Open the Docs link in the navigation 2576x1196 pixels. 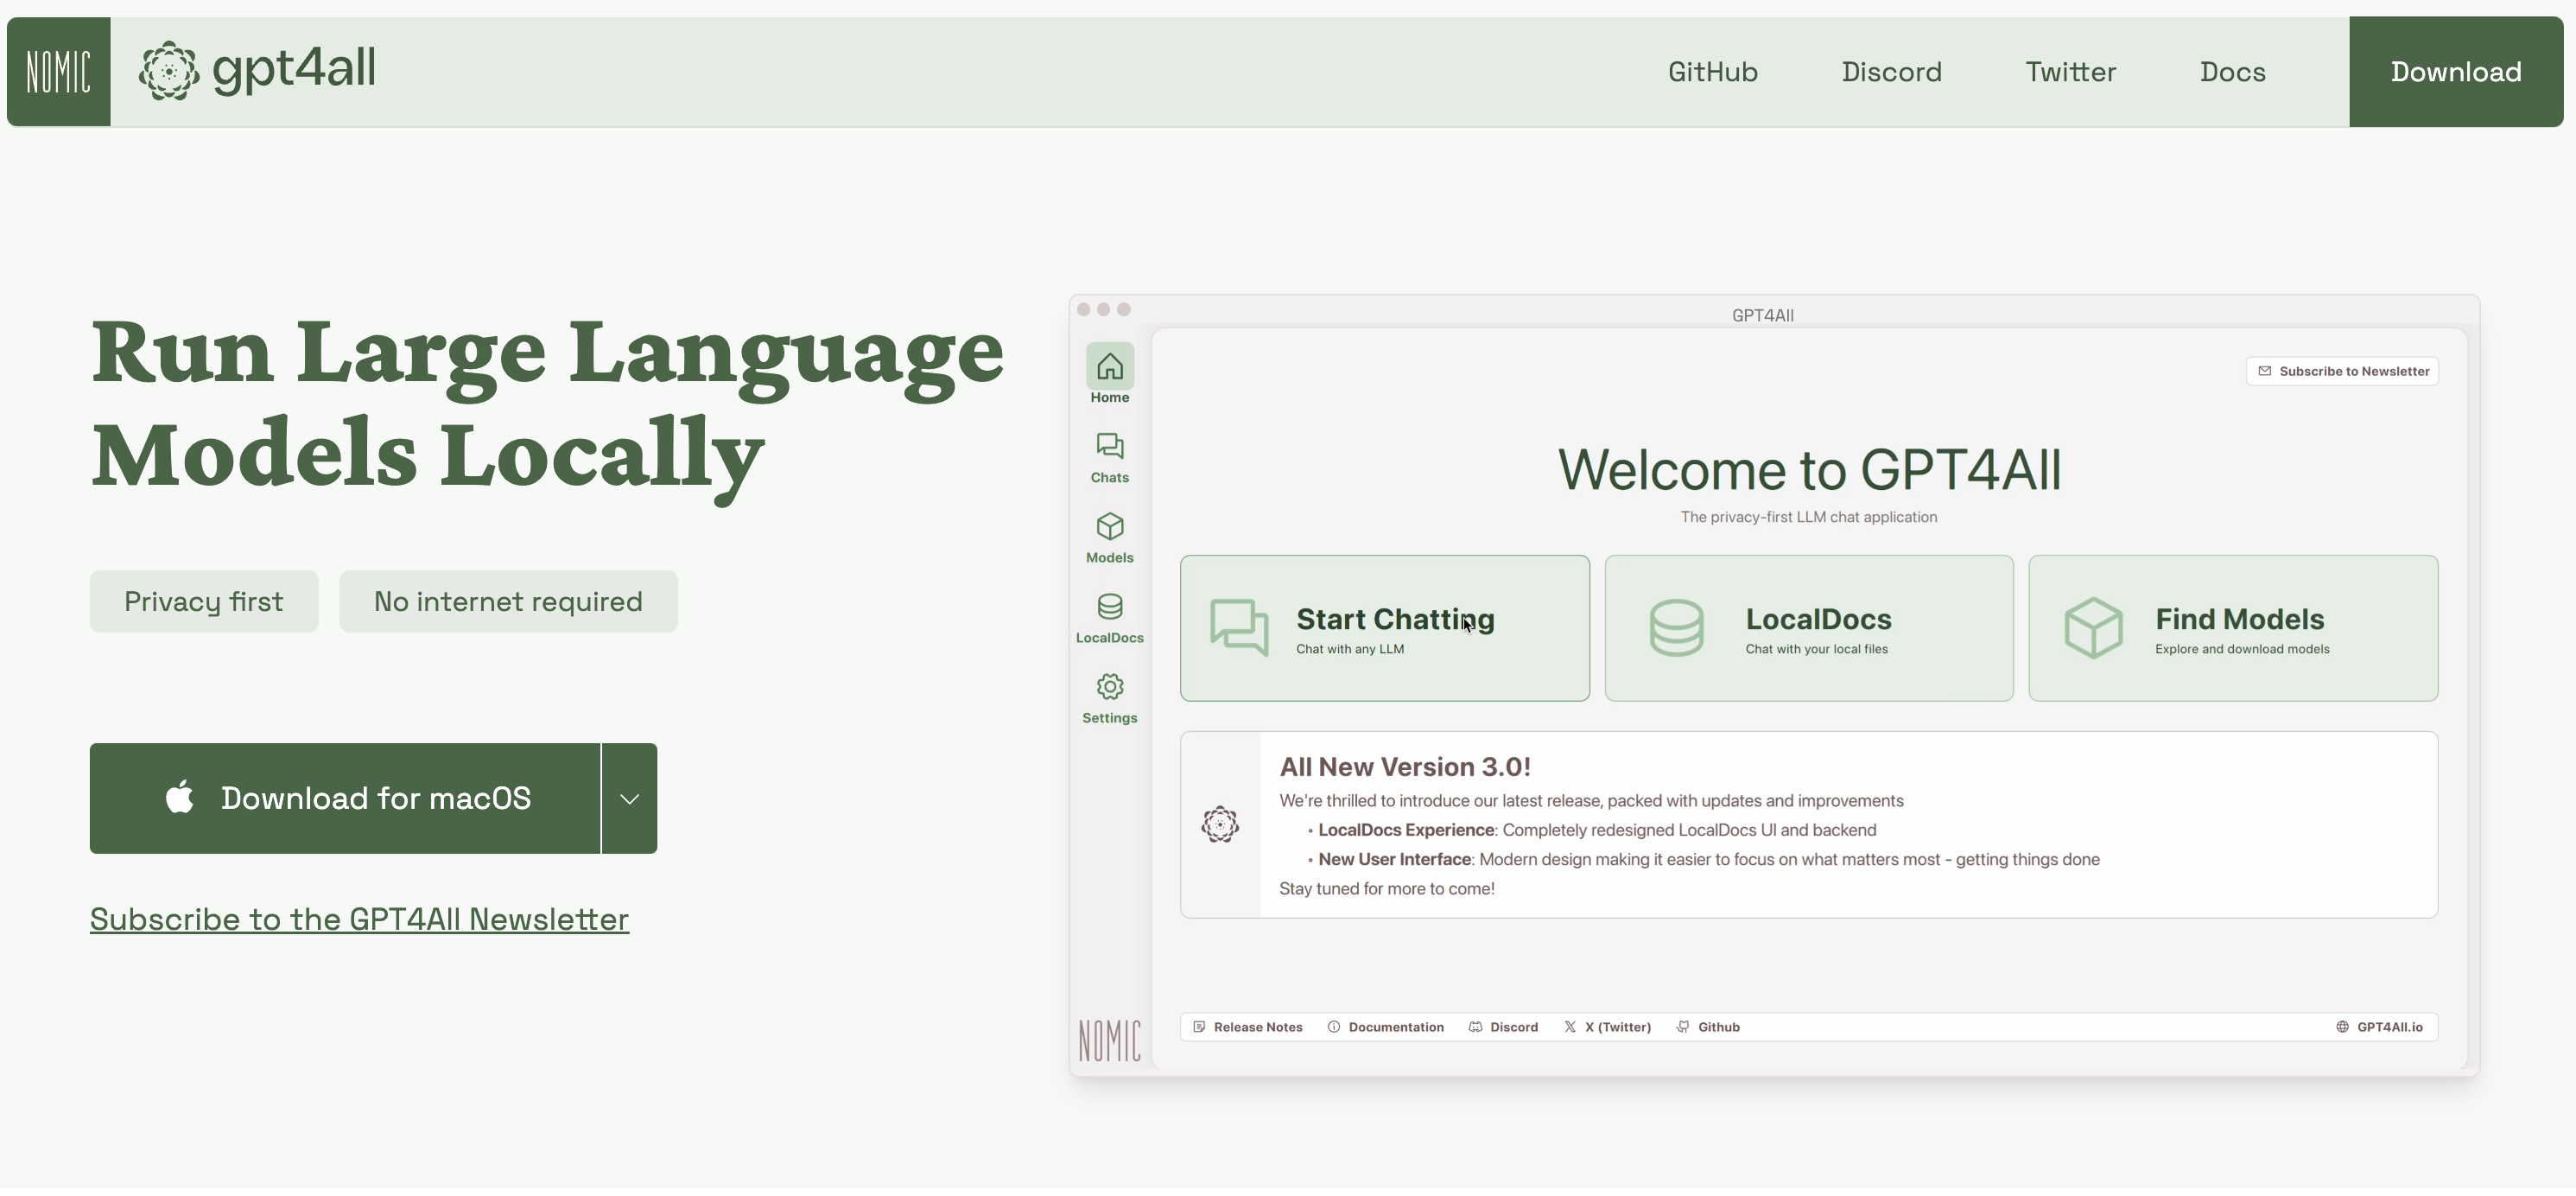point(2232,72)
